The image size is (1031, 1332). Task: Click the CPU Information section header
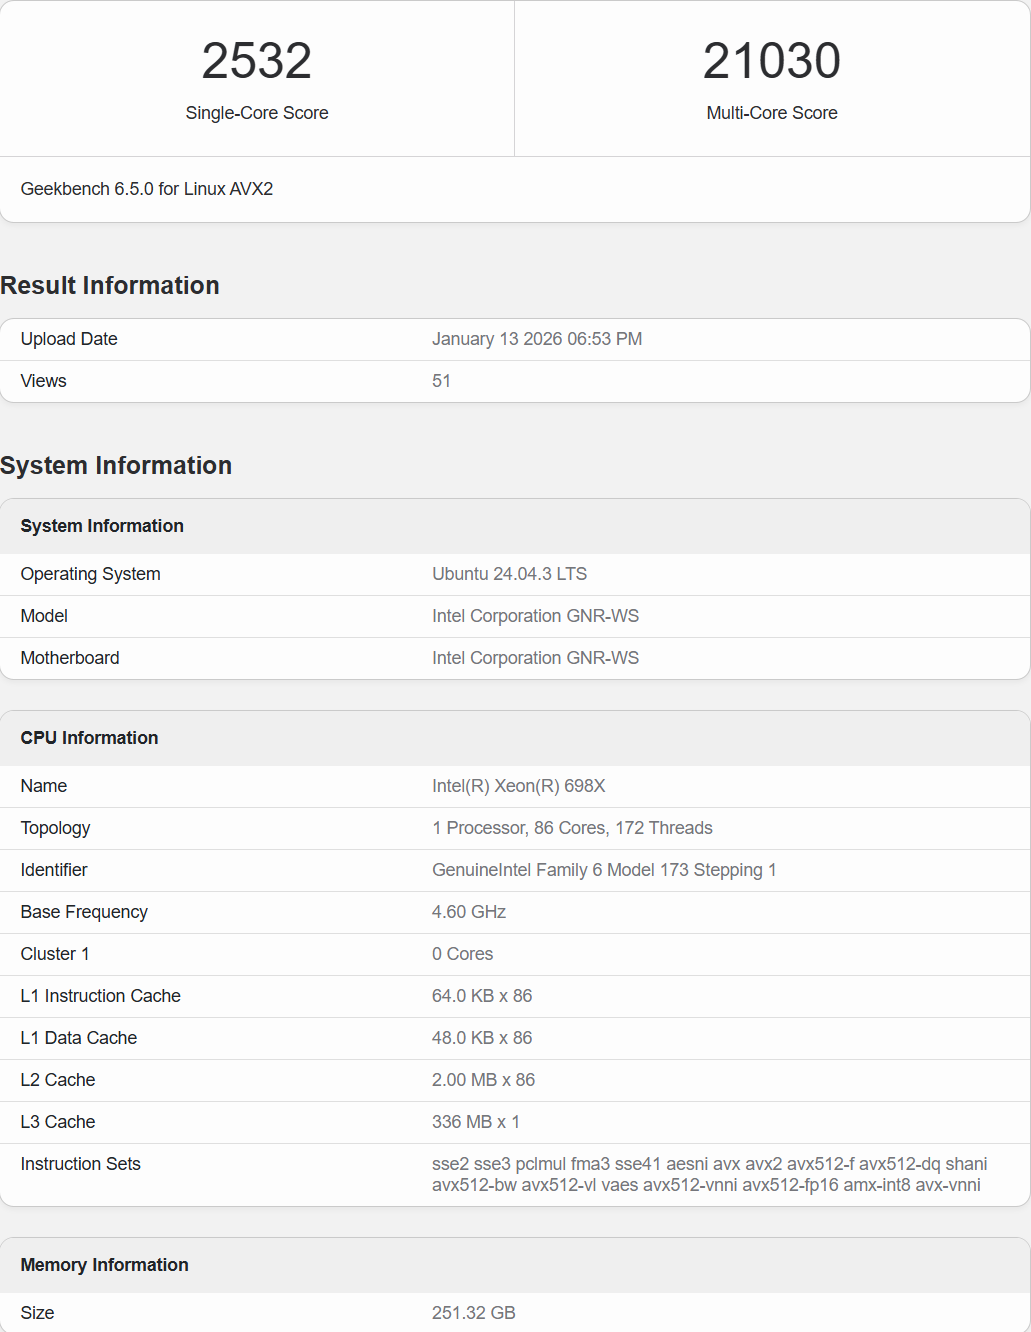tap(89, 737)
